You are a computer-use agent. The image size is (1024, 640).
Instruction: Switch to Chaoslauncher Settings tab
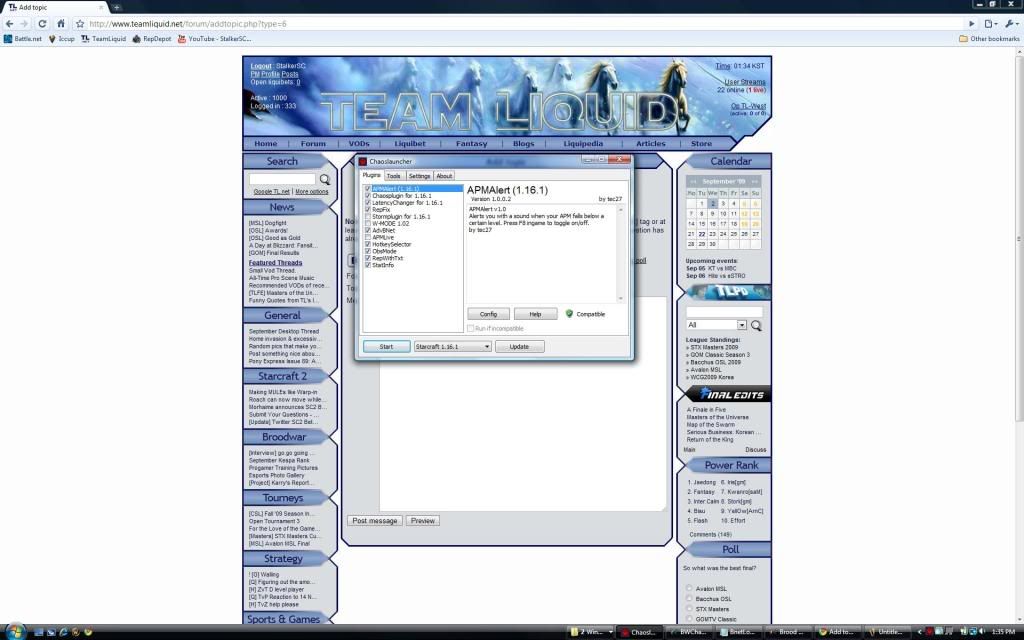tap(419, 176)
